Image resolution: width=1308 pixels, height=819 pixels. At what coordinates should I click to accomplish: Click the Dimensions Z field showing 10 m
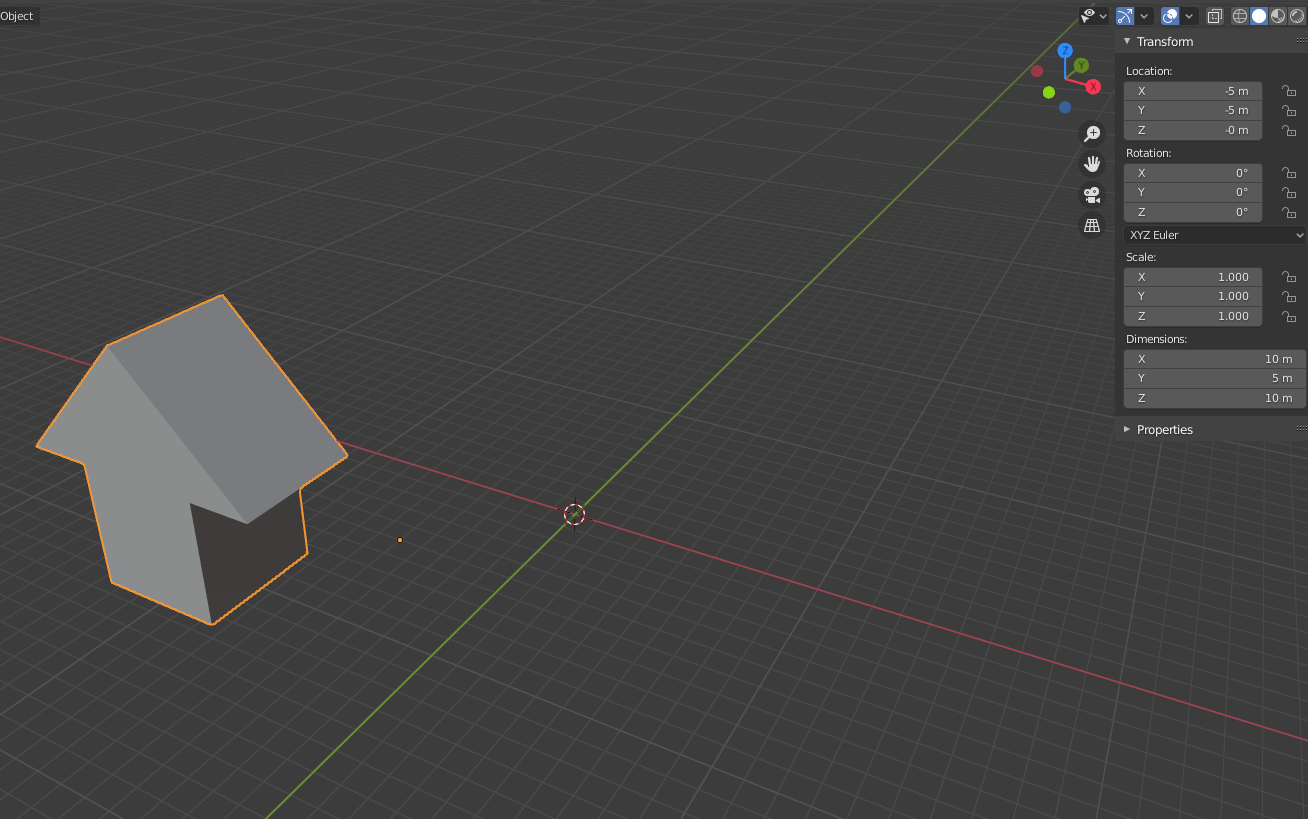pyautogui.click(x=1215, y=399)
